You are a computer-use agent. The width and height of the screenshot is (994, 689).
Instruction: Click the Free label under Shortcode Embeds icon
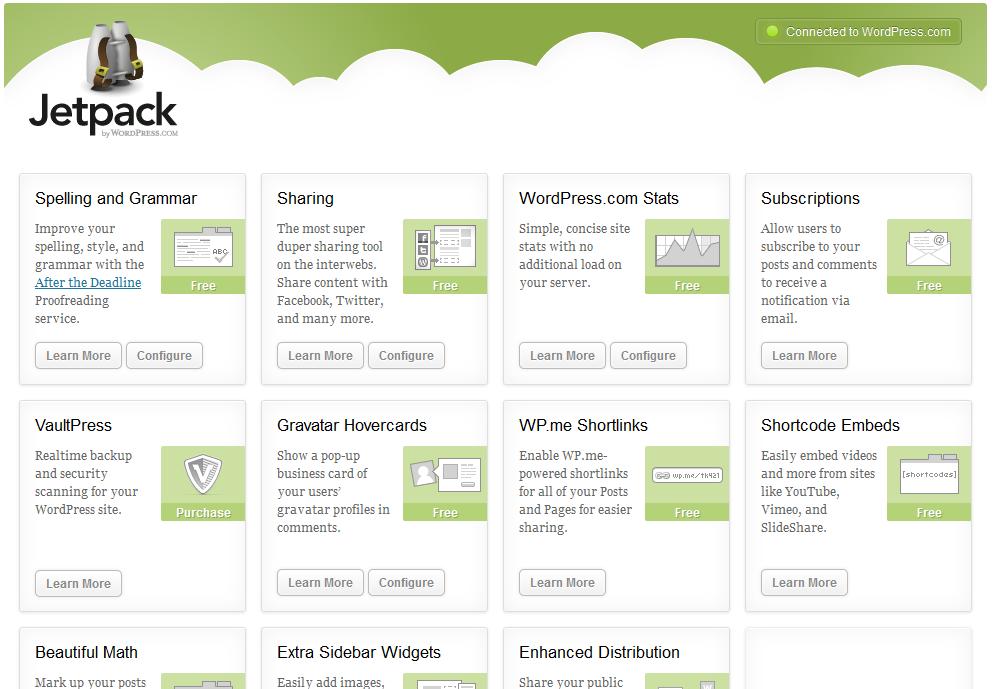click(929, 512)
